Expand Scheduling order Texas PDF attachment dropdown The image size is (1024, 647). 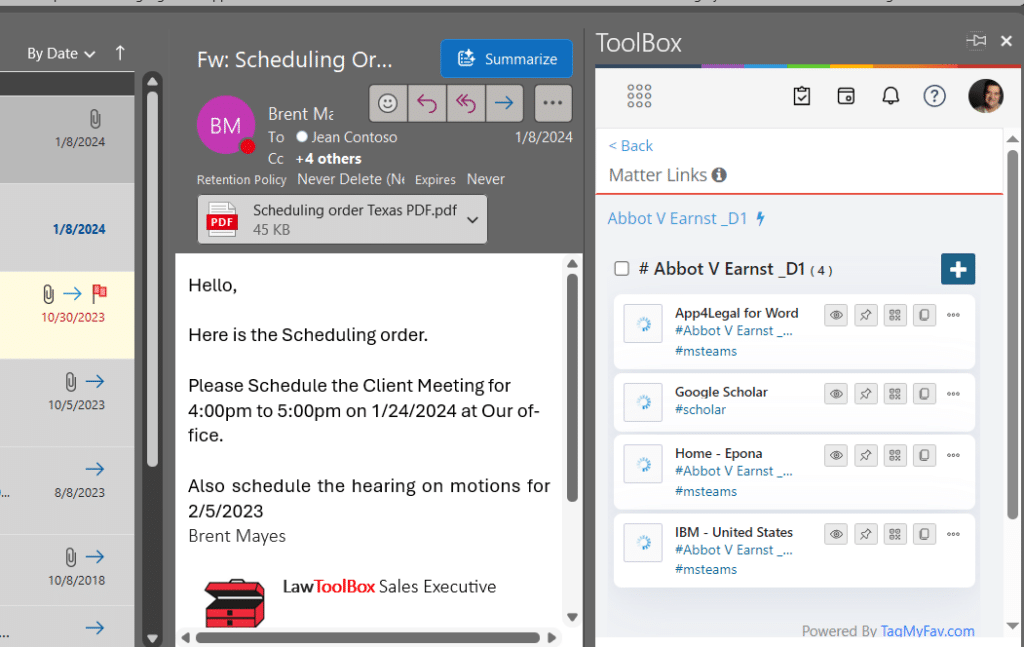473,219
